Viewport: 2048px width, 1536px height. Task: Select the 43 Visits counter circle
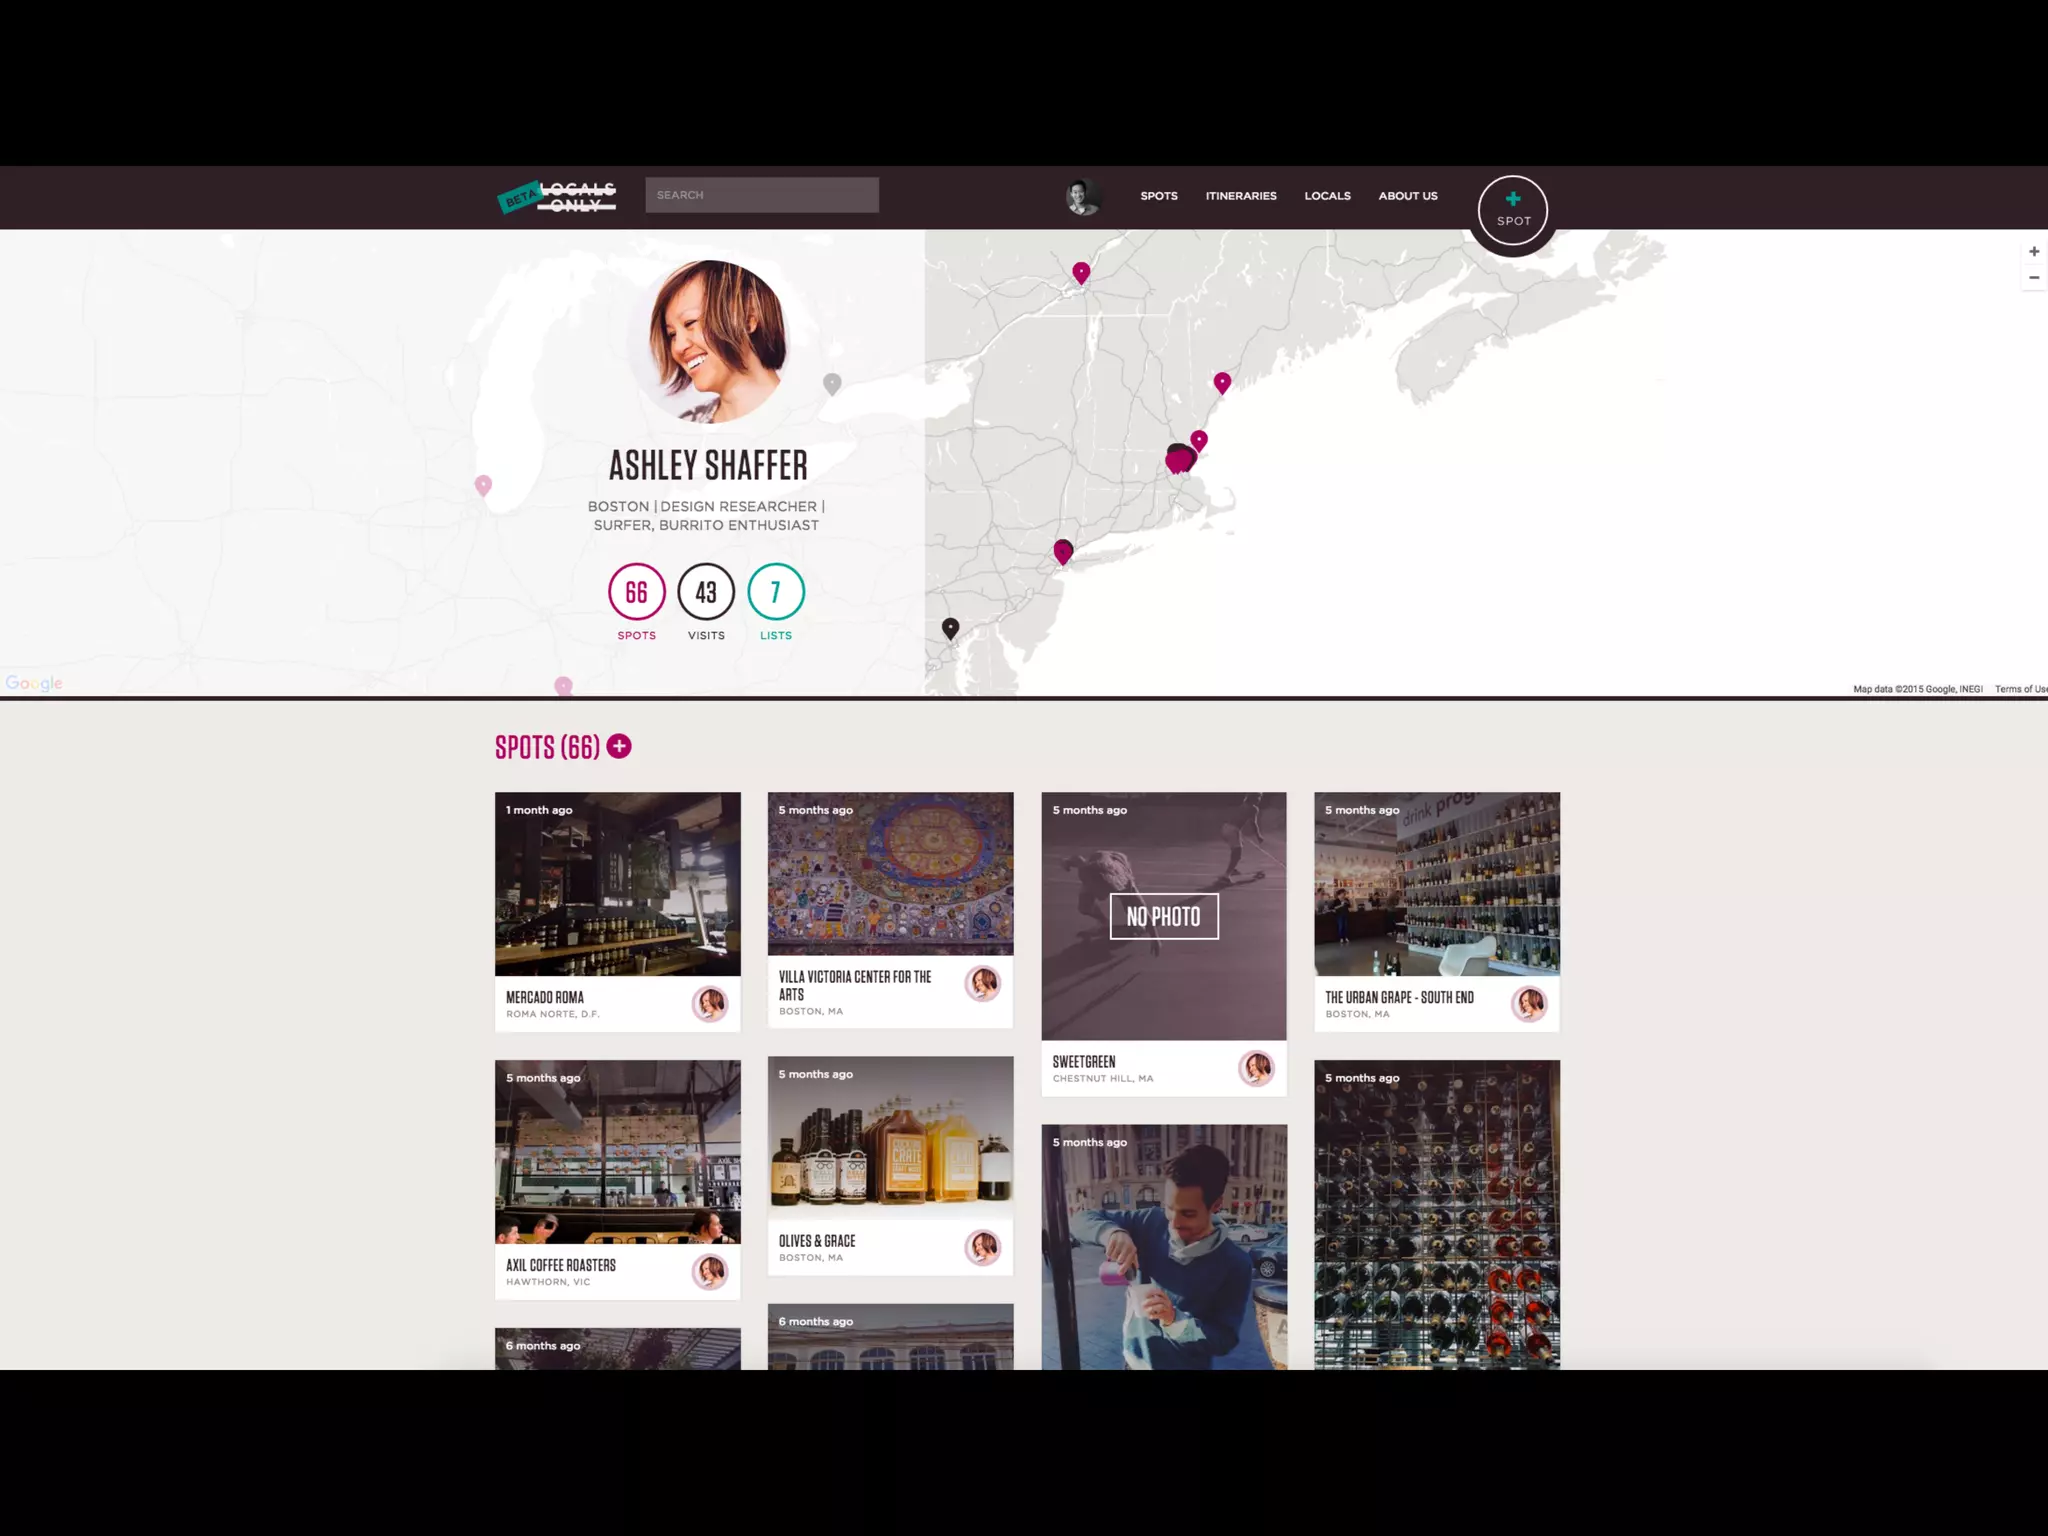[x=706, y=592]
